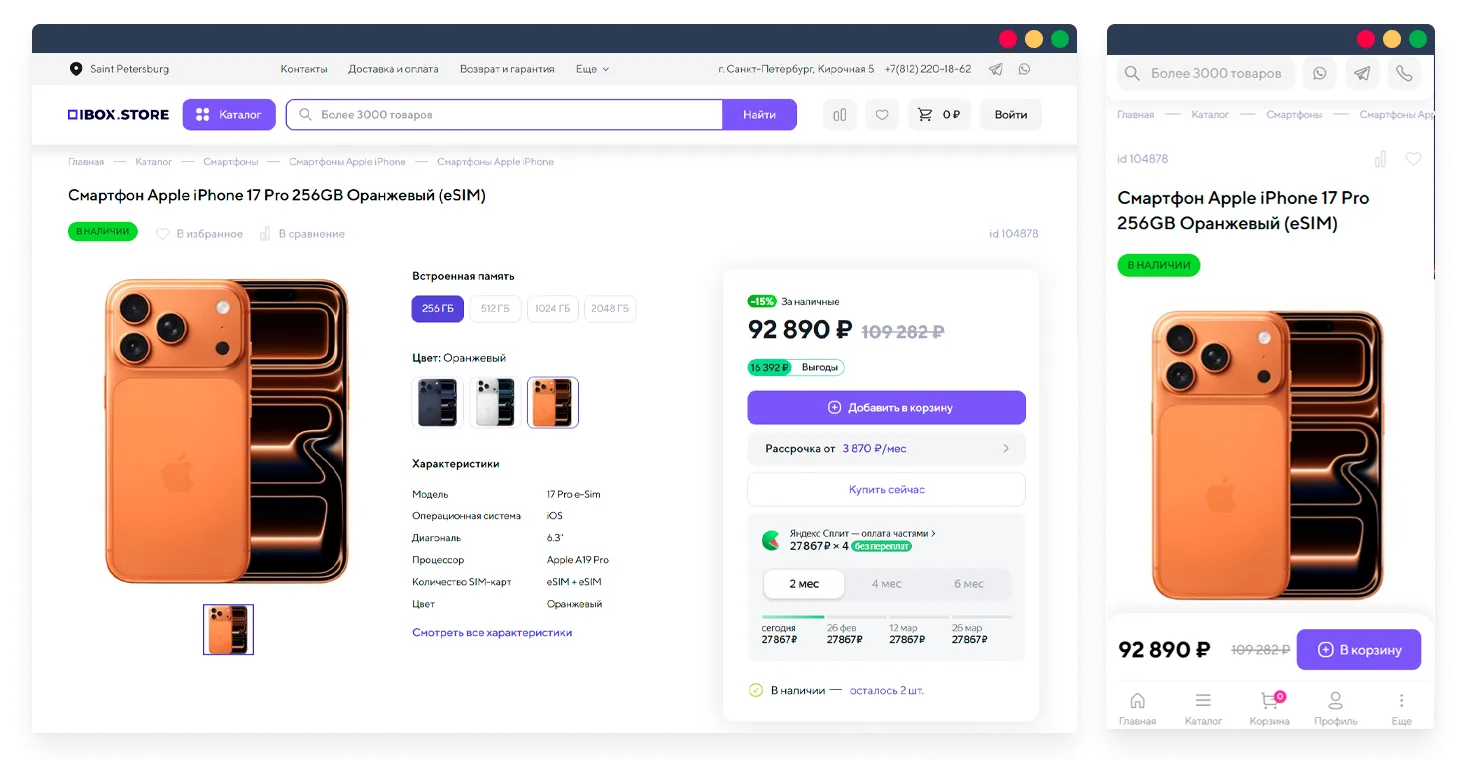Click Добавить в корзину button
This screenshot has height=760, width=1467.
coord(886,408)
